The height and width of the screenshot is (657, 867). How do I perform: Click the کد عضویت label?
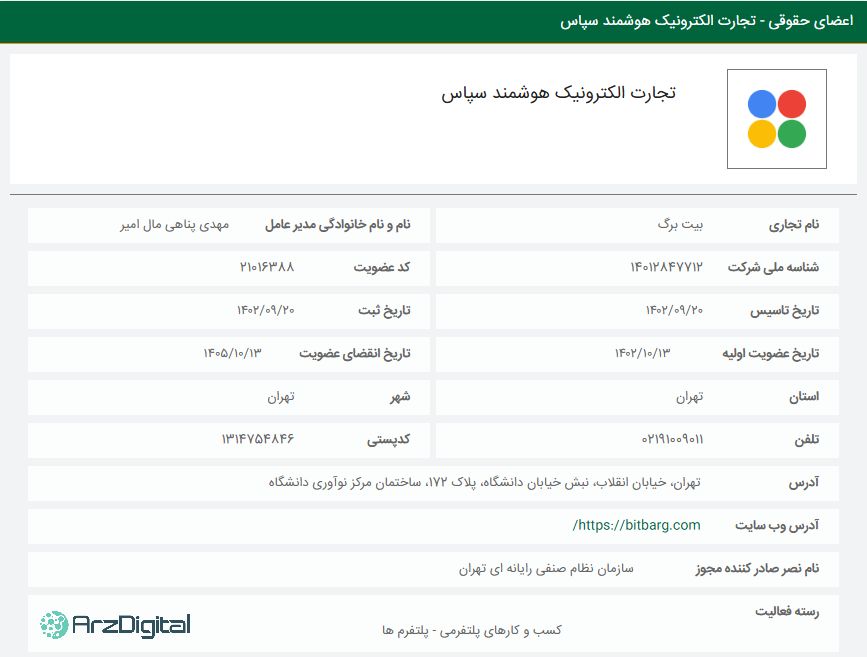click(382, 268)
